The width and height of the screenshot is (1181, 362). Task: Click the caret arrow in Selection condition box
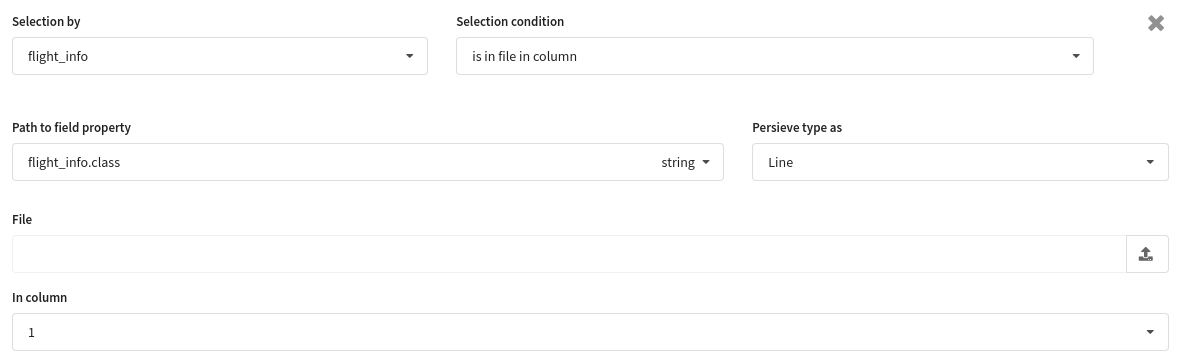(1075, 56)
